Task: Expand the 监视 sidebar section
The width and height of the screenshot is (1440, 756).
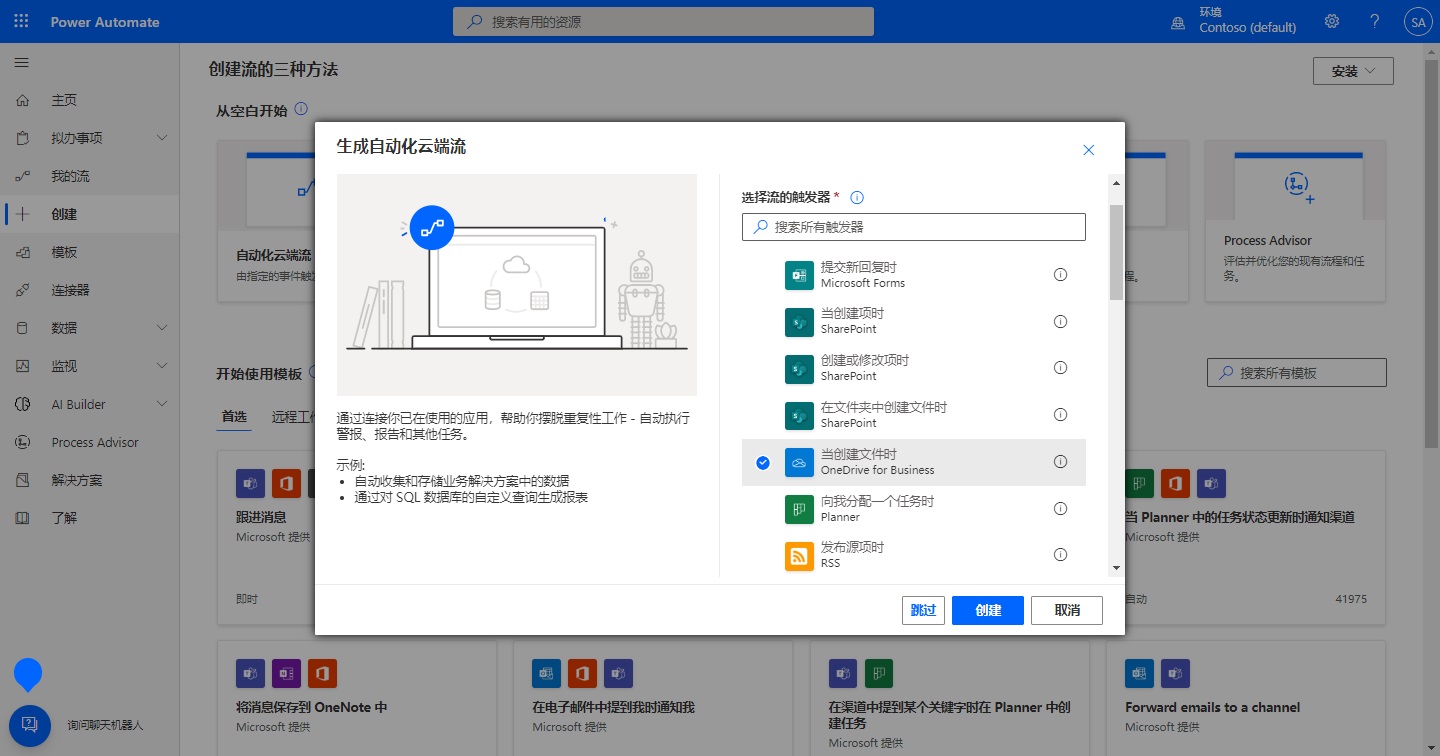Action: tap(162, 366)
